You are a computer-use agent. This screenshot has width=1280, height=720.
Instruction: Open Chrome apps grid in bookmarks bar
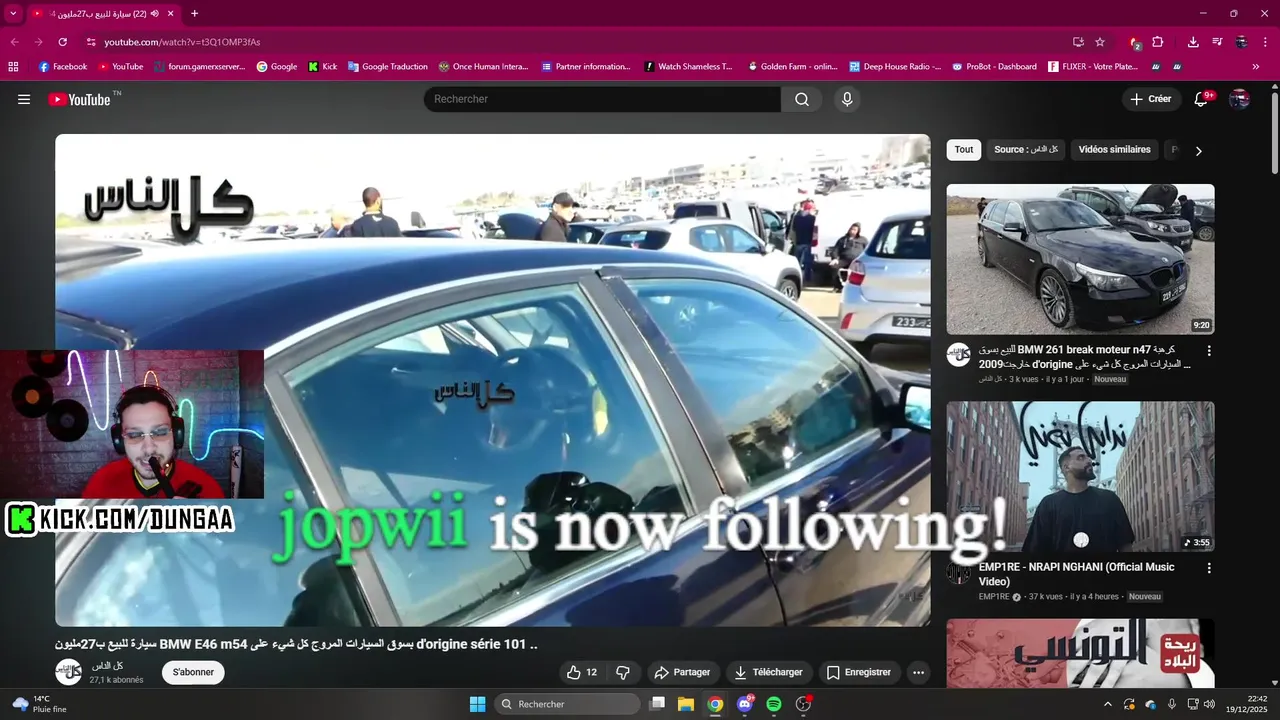[13, 67]
